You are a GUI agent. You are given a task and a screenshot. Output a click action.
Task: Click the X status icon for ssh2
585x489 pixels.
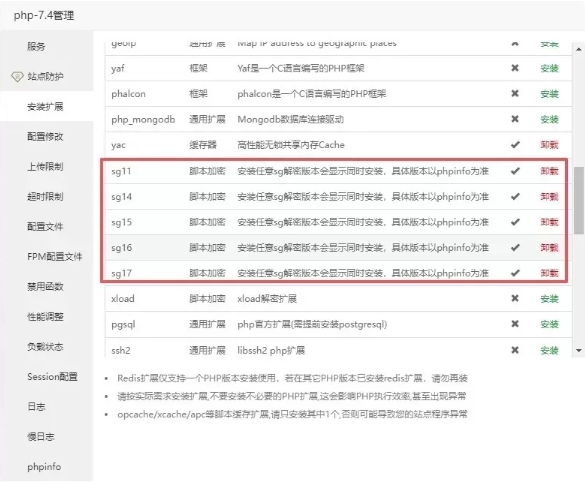(515, 350)
